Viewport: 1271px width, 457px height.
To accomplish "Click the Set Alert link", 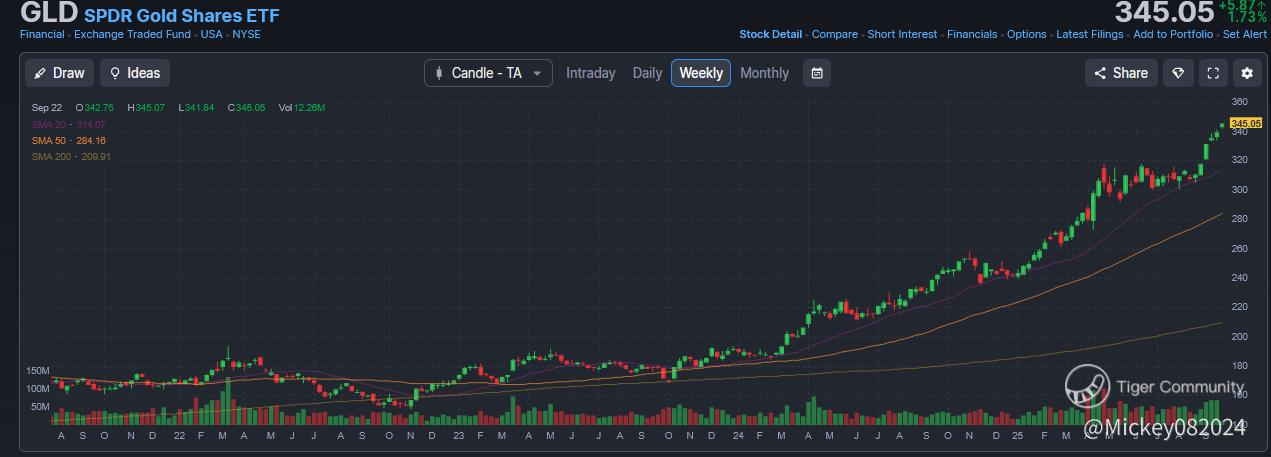I will coord(1245,34).
